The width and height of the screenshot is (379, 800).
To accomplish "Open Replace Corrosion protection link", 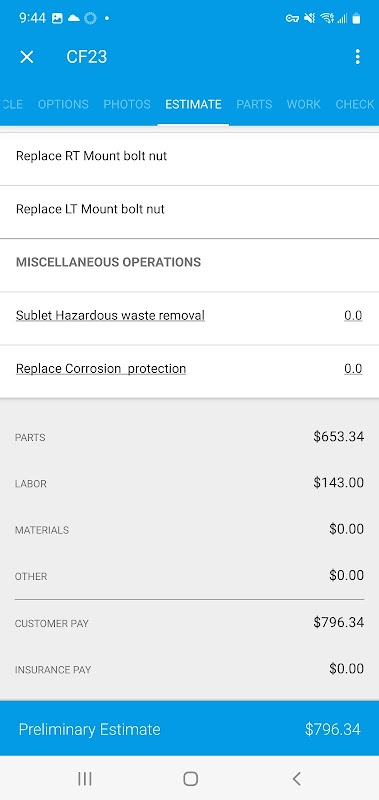I will coord(101,368).
